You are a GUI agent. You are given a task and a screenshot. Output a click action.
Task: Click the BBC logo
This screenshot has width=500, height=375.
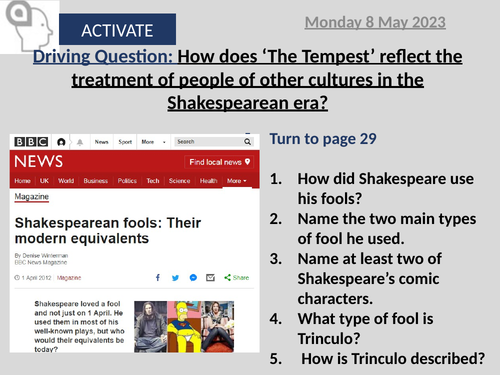point(31,142)
